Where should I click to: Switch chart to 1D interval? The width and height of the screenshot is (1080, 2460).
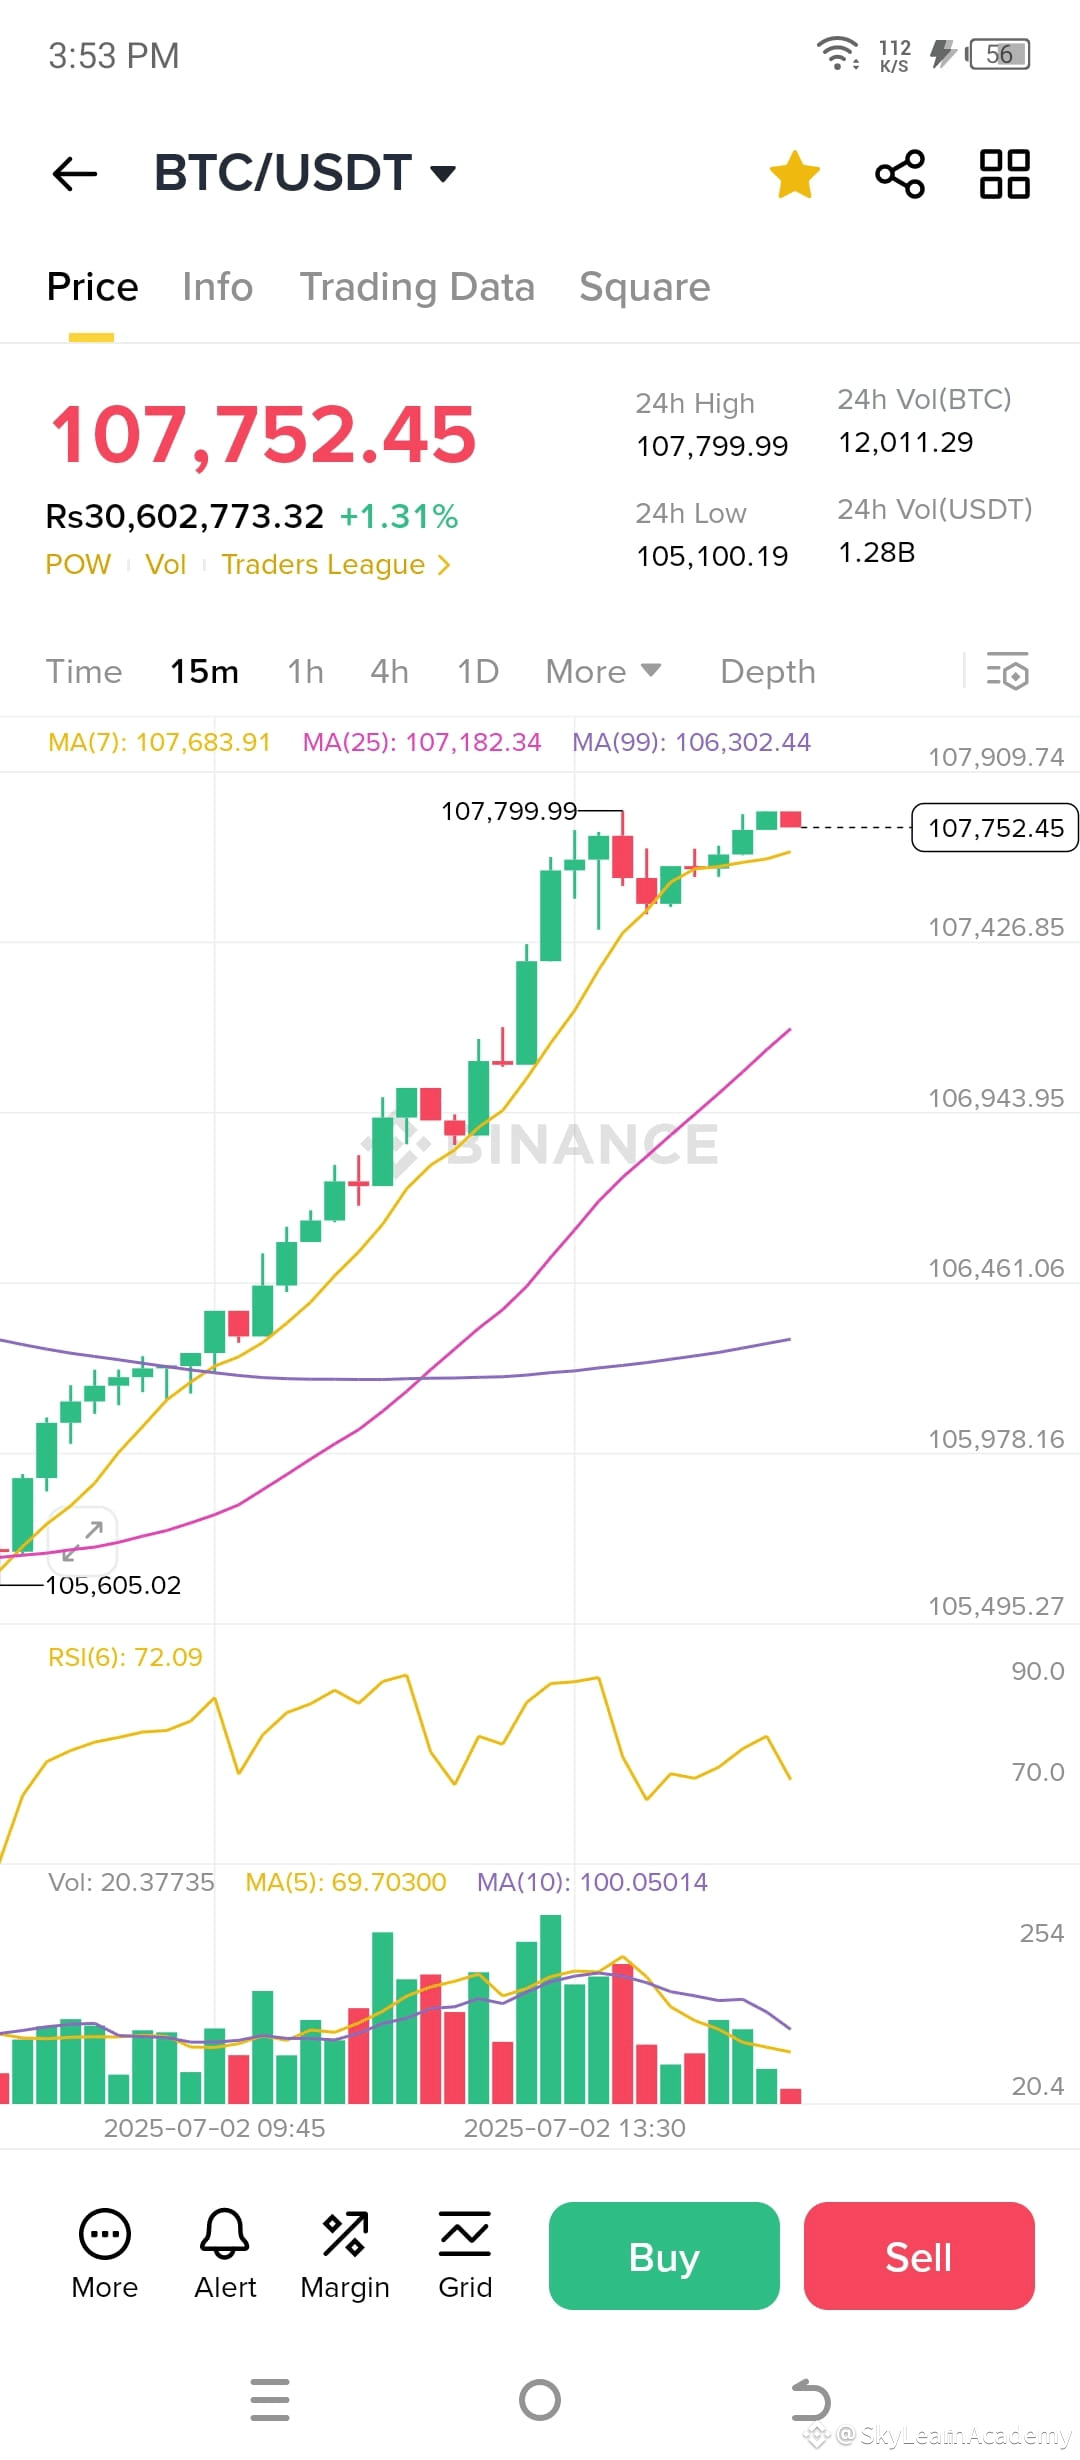point(478,672)
